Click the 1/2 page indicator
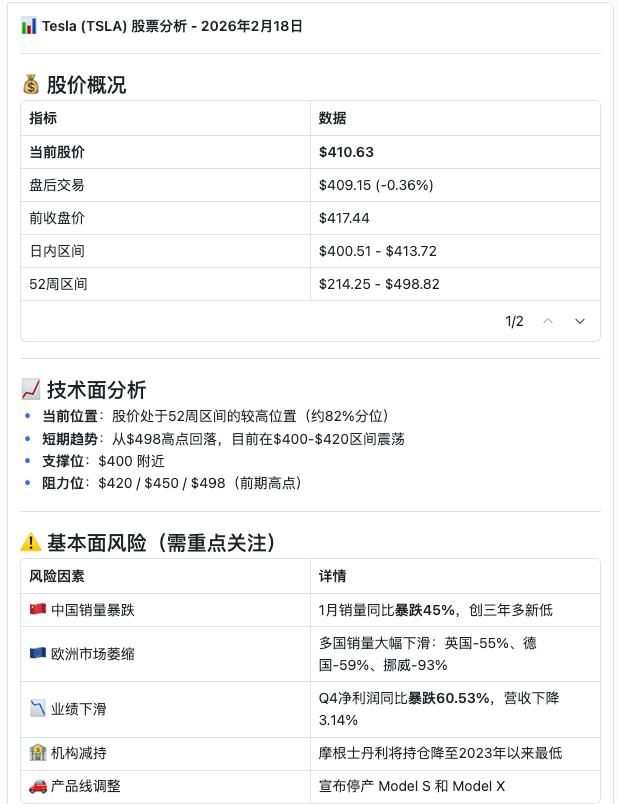The width and height of the screenshot is (618, 804). (514, 321)
